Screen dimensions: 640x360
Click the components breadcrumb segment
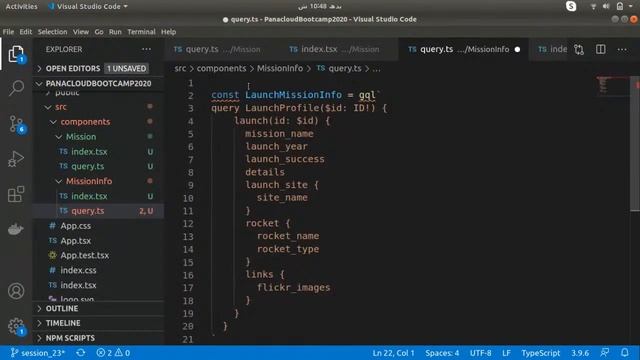coord(222,69)
